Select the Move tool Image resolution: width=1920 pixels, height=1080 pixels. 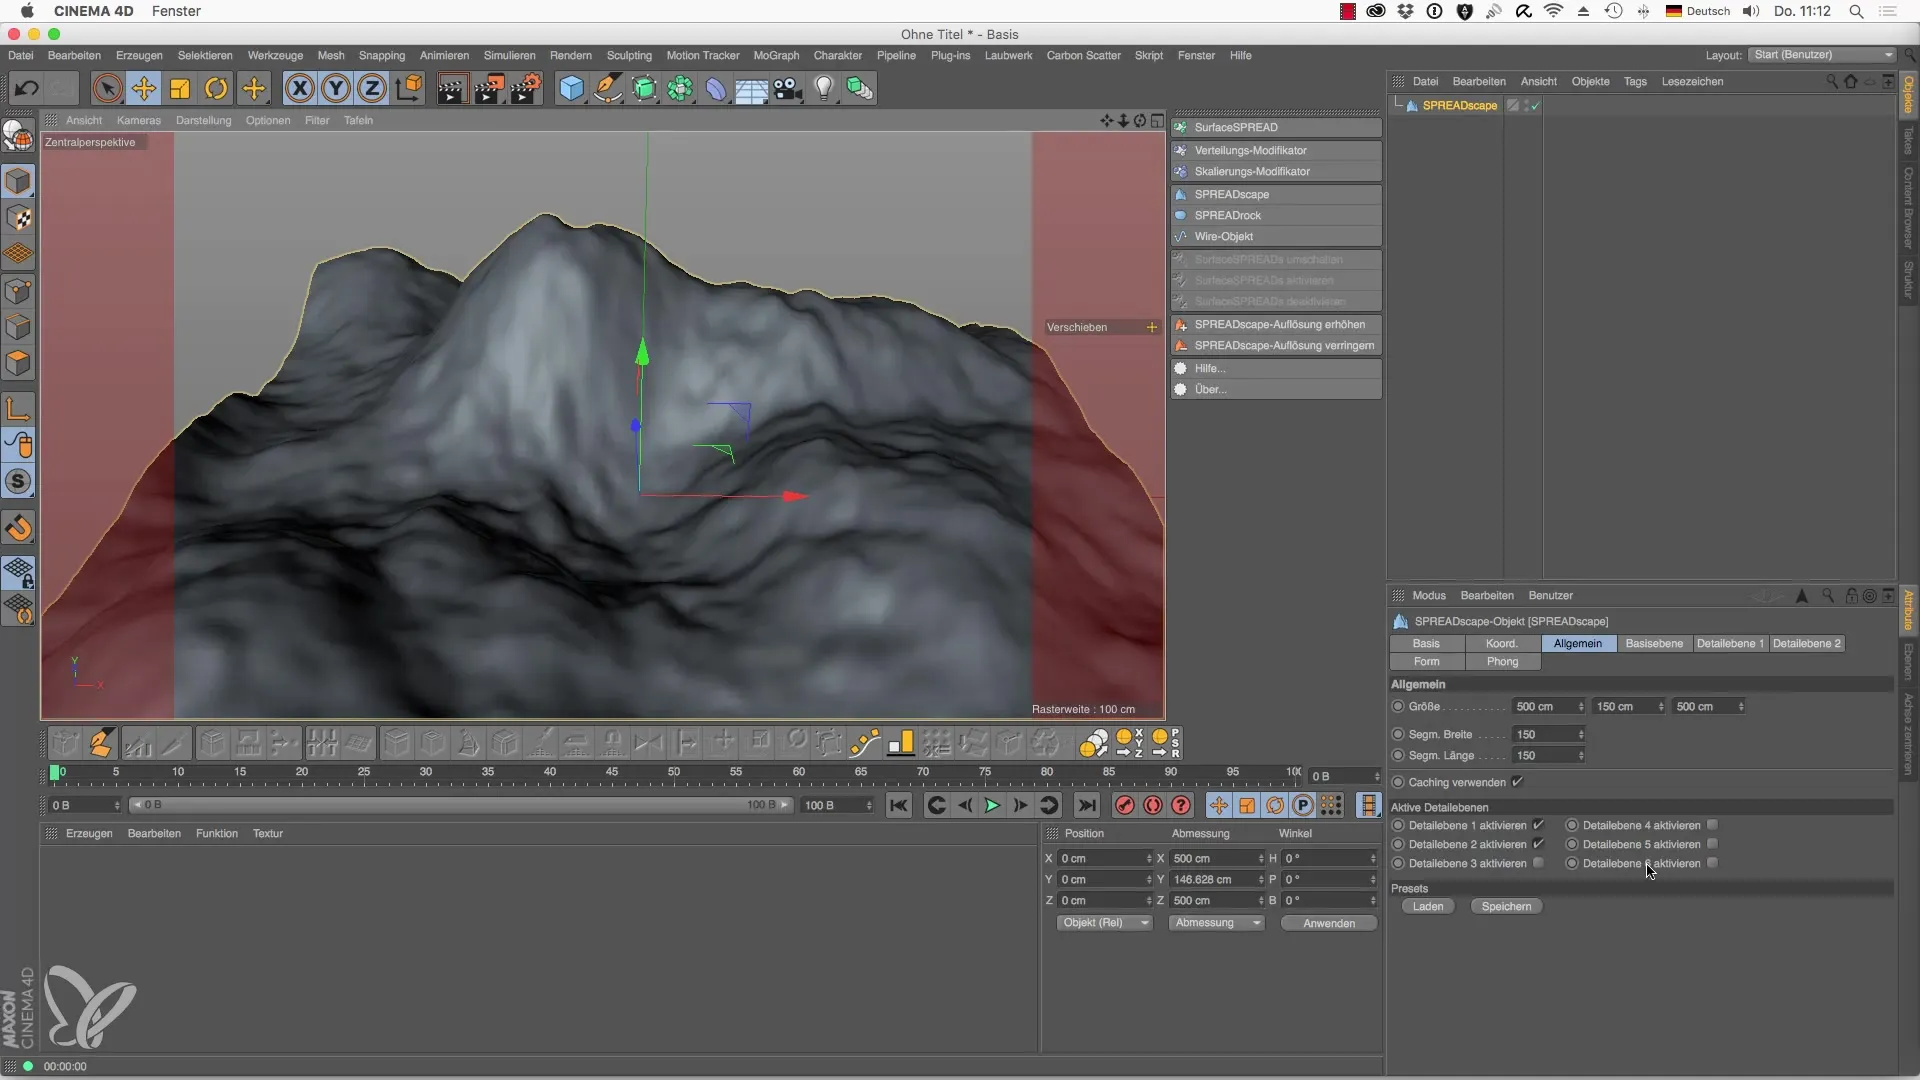(144, 89)
